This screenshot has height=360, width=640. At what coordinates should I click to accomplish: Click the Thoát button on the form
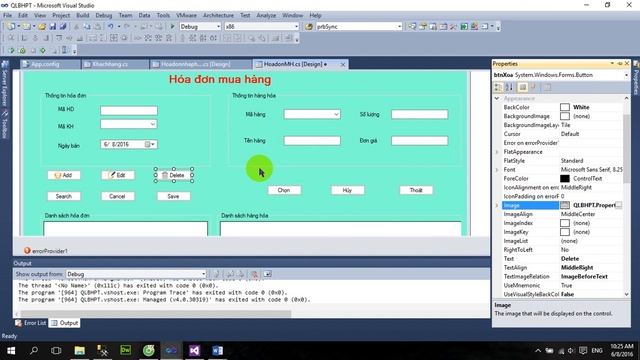(x=416, y=190)
